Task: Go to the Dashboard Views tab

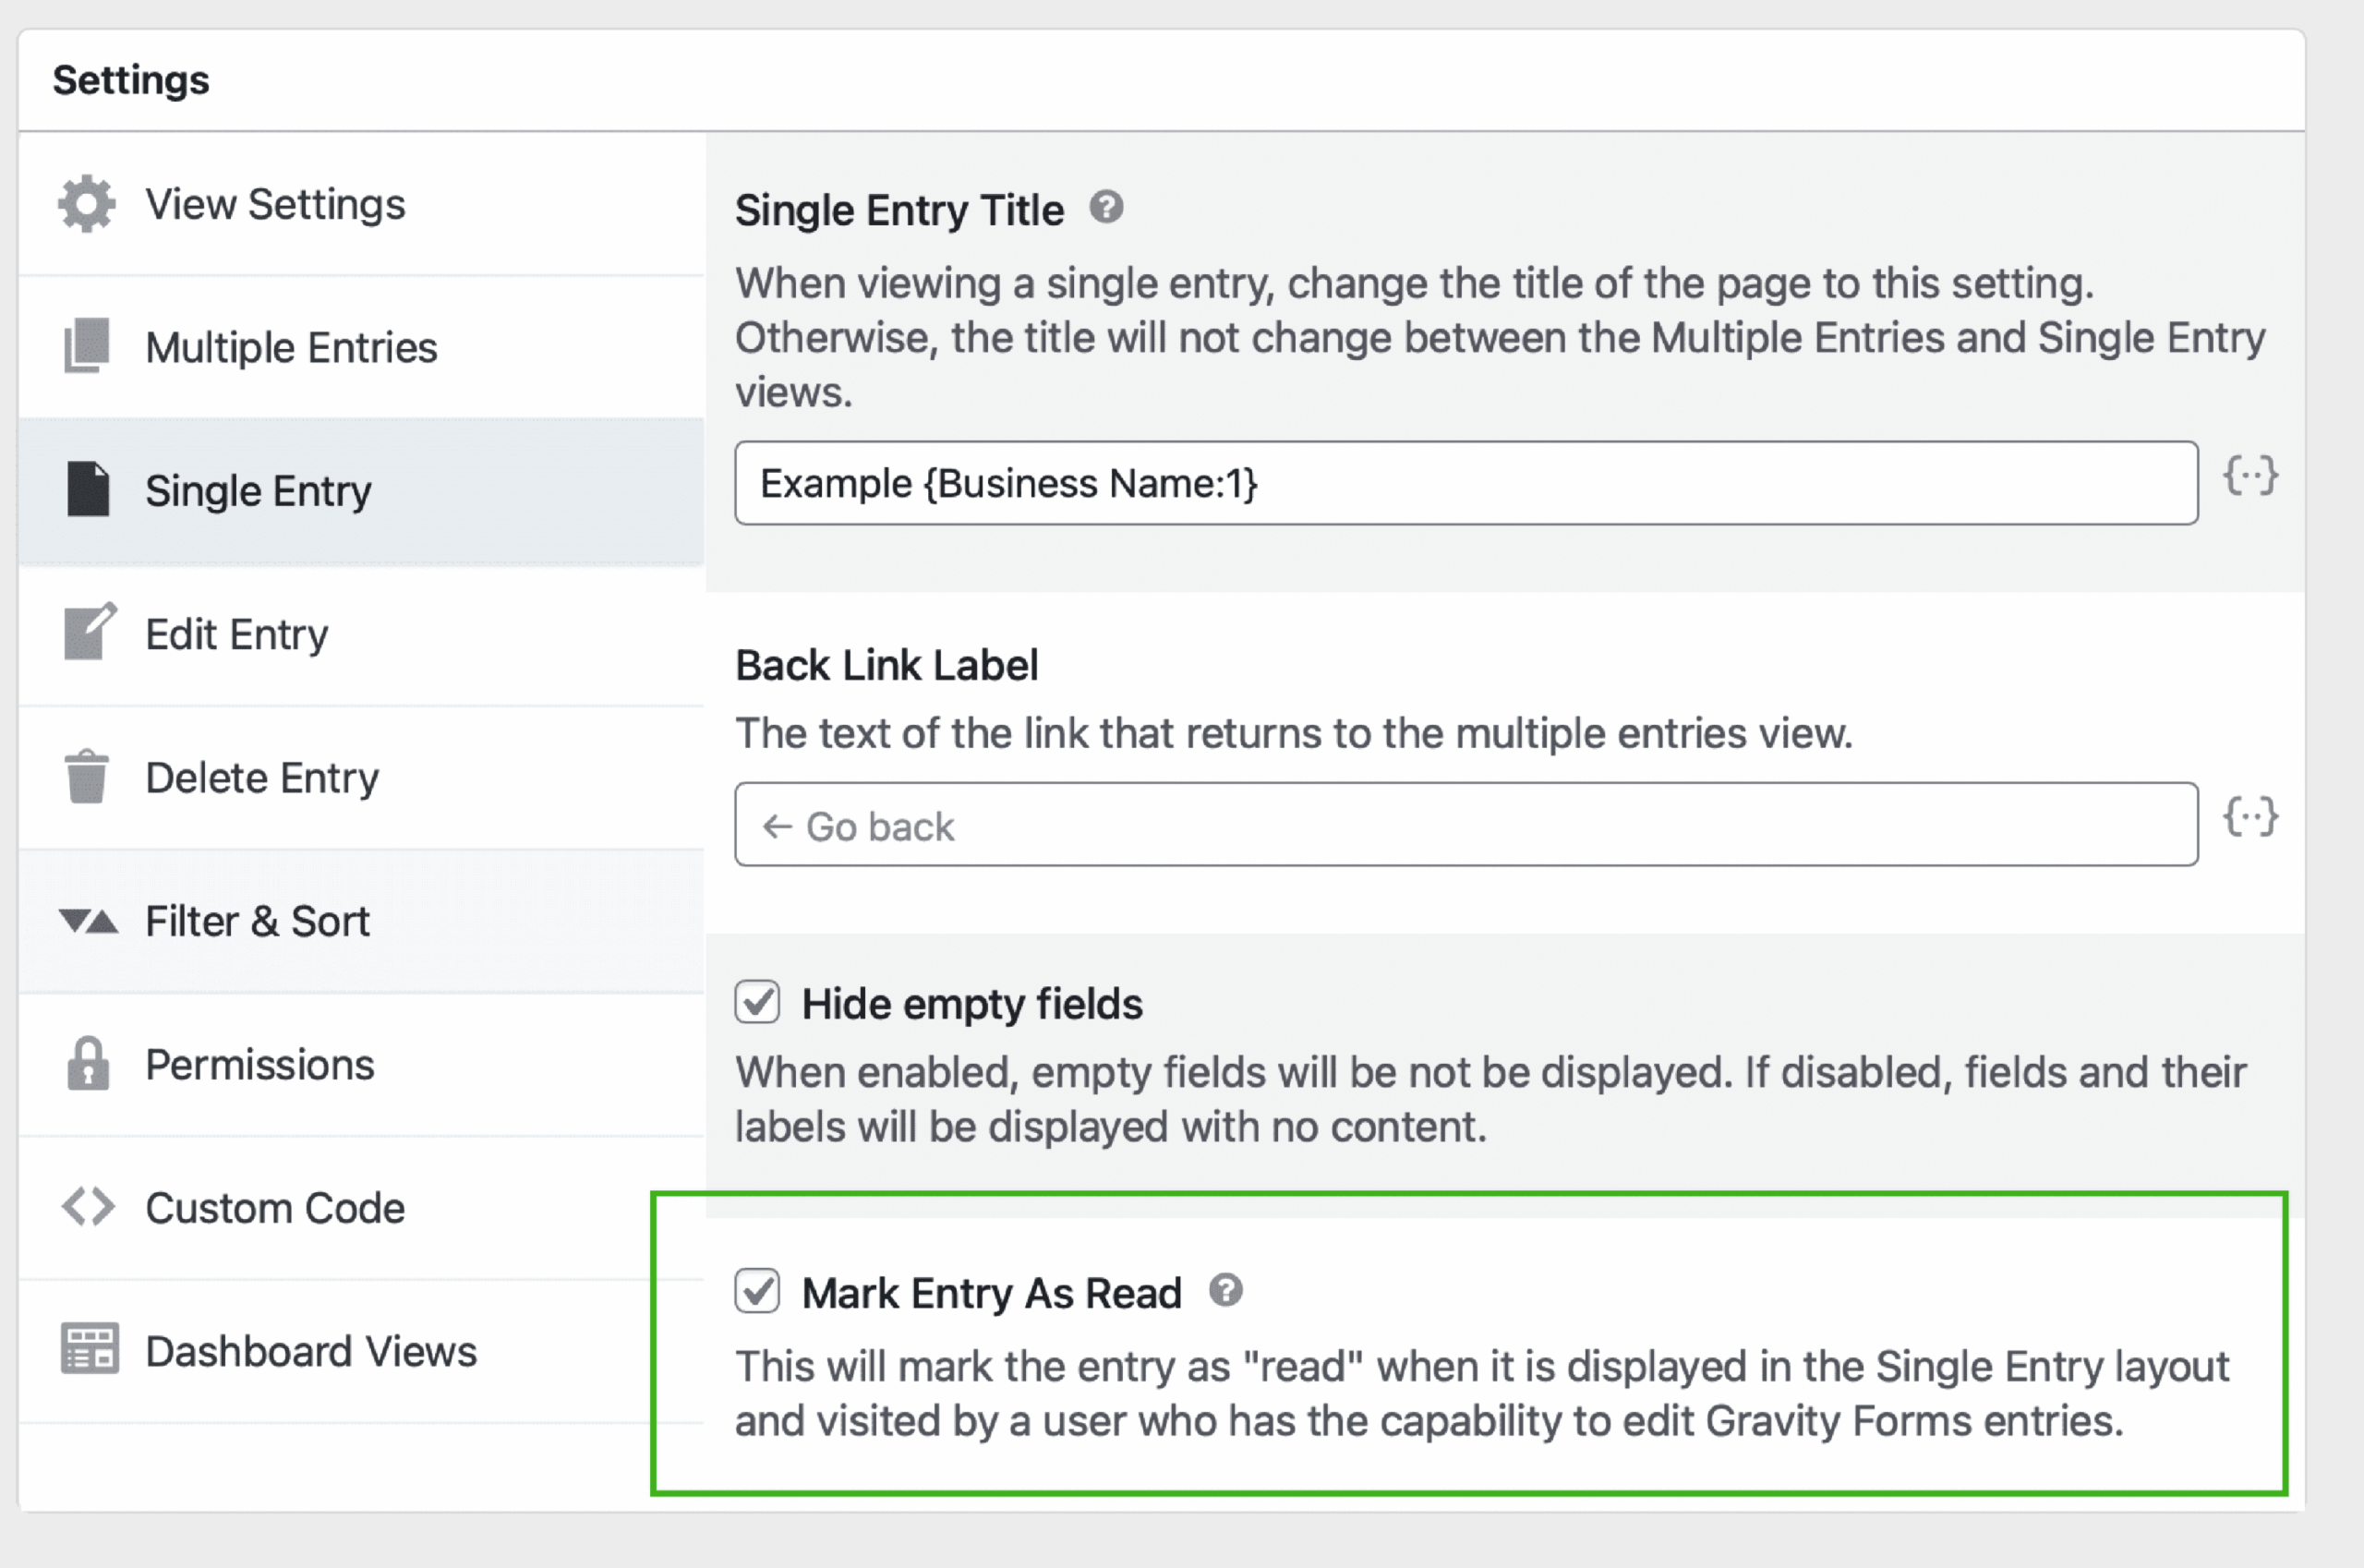Action: click(x=311, y=1351)
